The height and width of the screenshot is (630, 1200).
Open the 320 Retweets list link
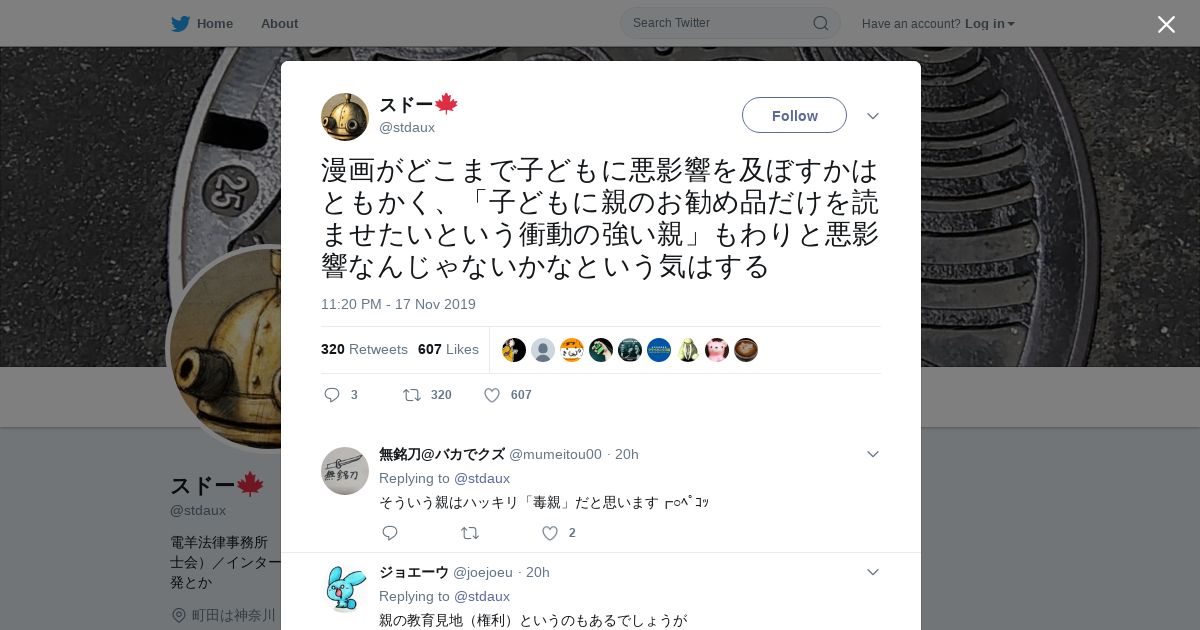click(364, 349)
